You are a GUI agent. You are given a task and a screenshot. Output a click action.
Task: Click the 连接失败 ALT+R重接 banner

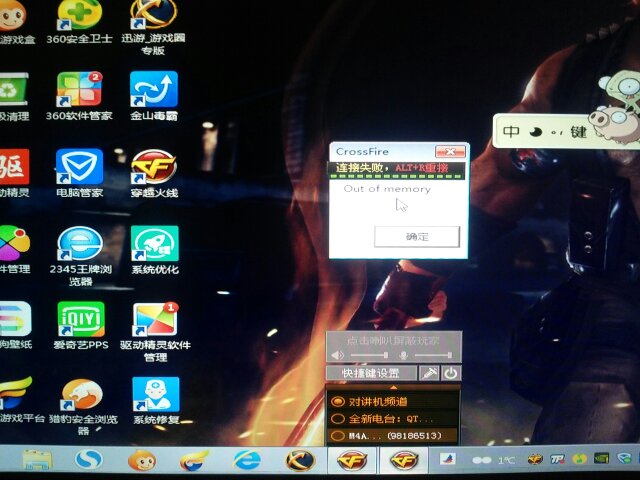(396, 171)
